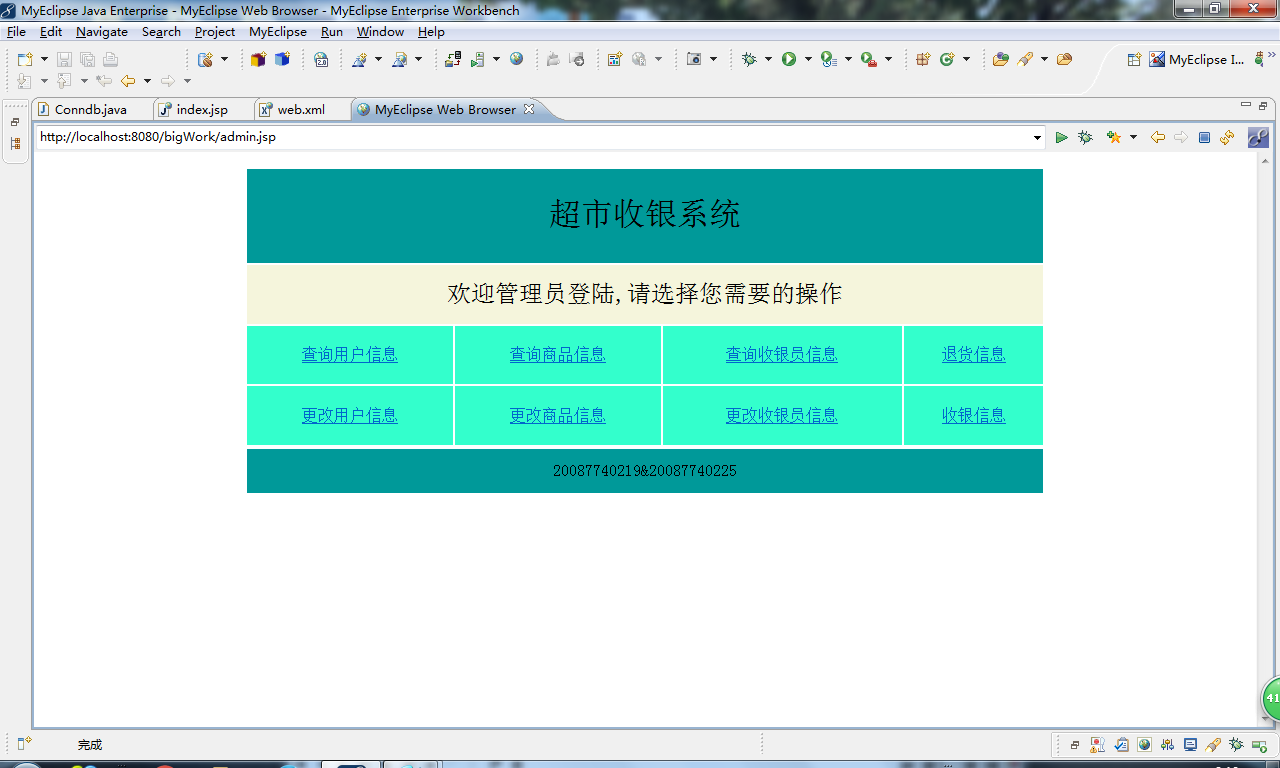Click the Open Perspective icon
This screenshot has width=1280, height=768.
pos(1134,60)
